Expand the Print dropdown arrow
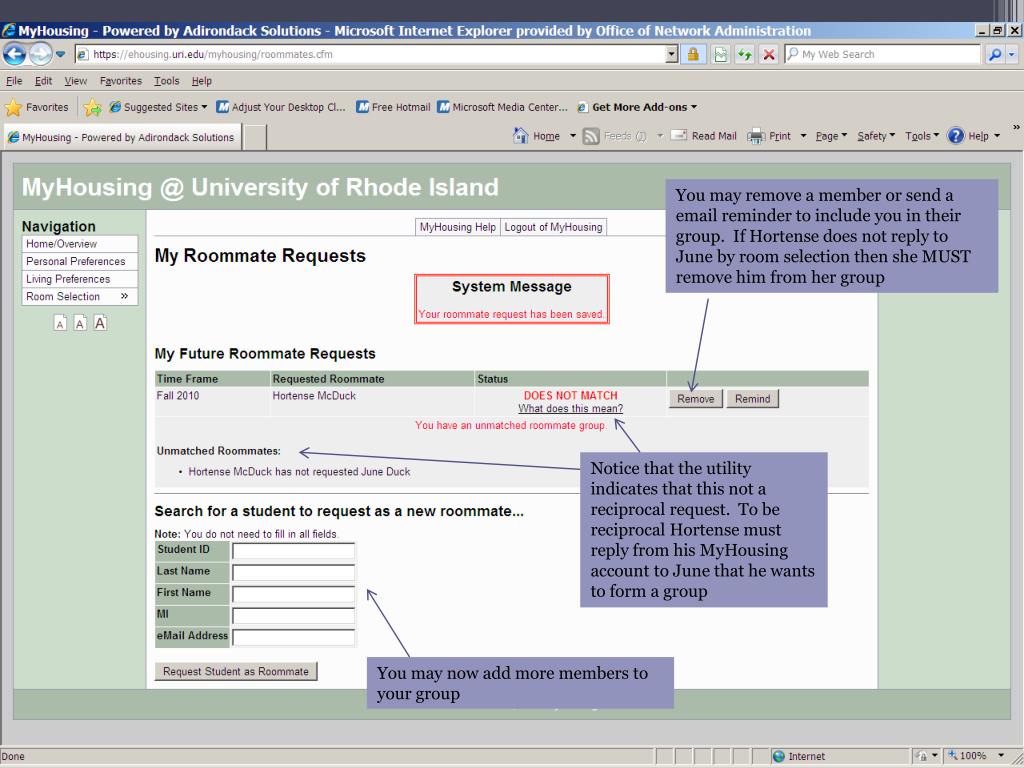Viewport: 1024px width, 768px height. point(803,136)
